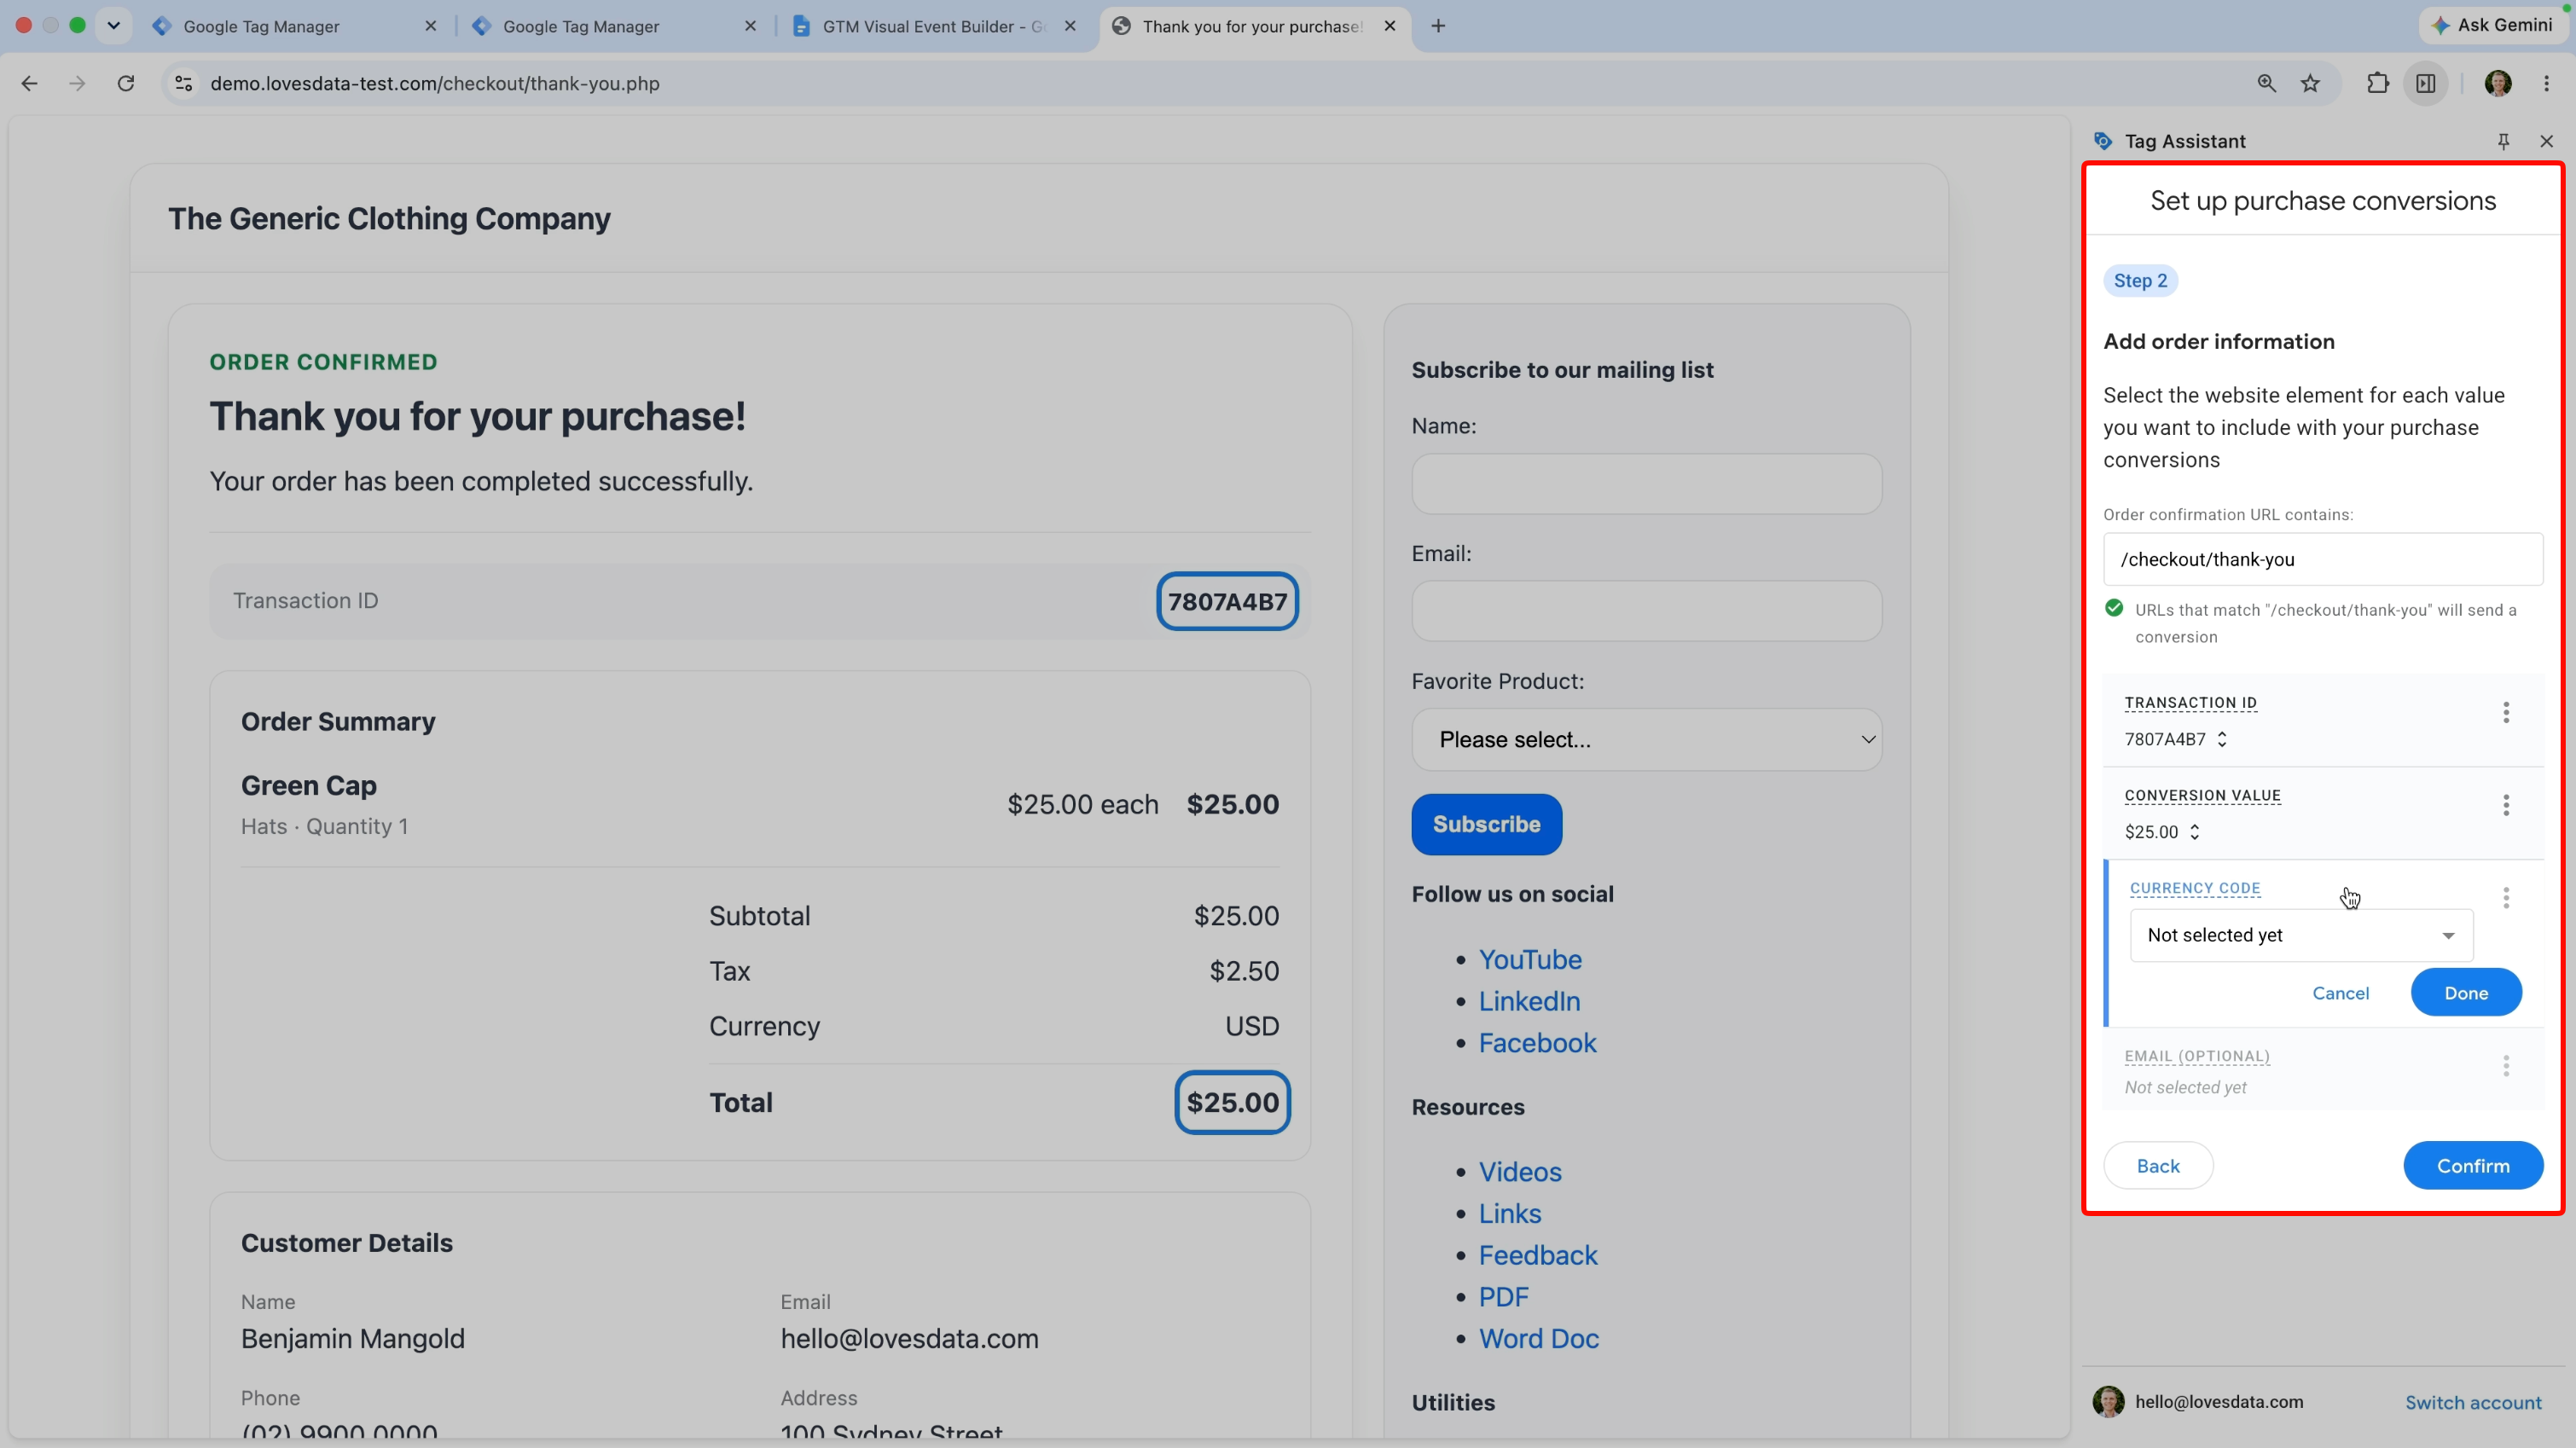Pin the Tag Assistant panel

click(x=2503, y=141)
